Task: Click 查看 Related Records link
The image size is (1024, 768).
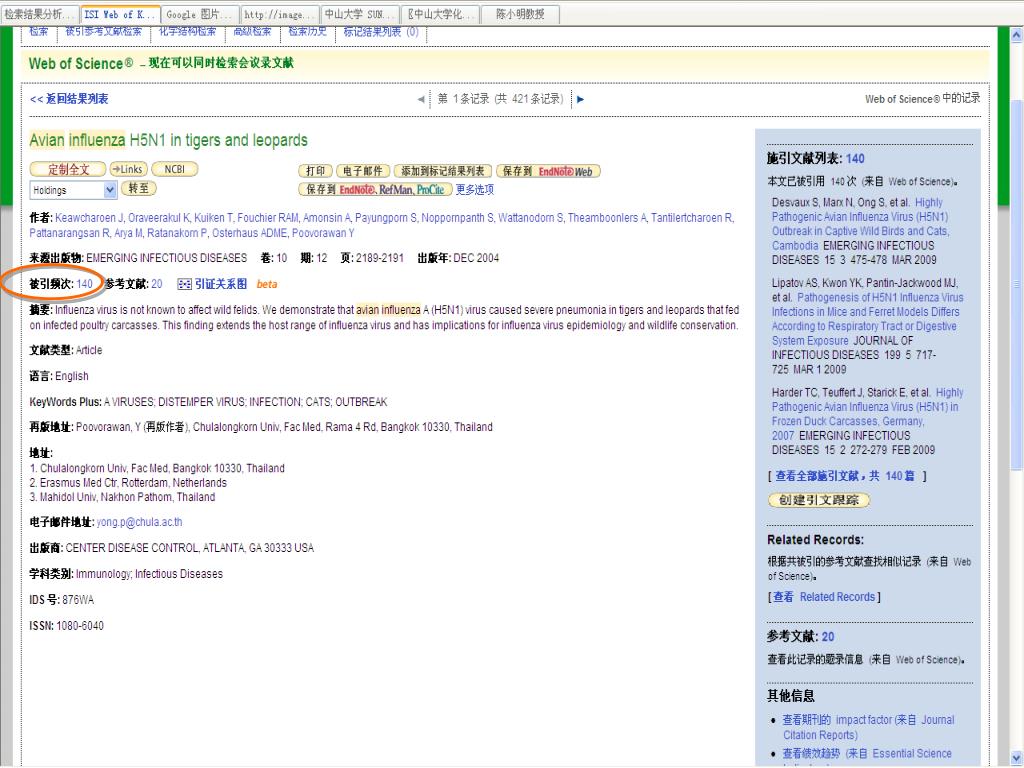Action: (824, 597)
